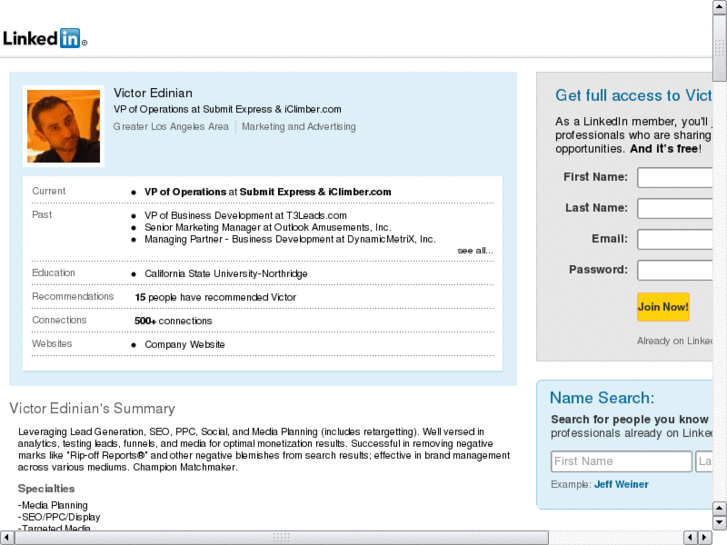Select the Victor Edinian name heading
The height and width of the screenshot is (545, 727).
coord(153,93)
